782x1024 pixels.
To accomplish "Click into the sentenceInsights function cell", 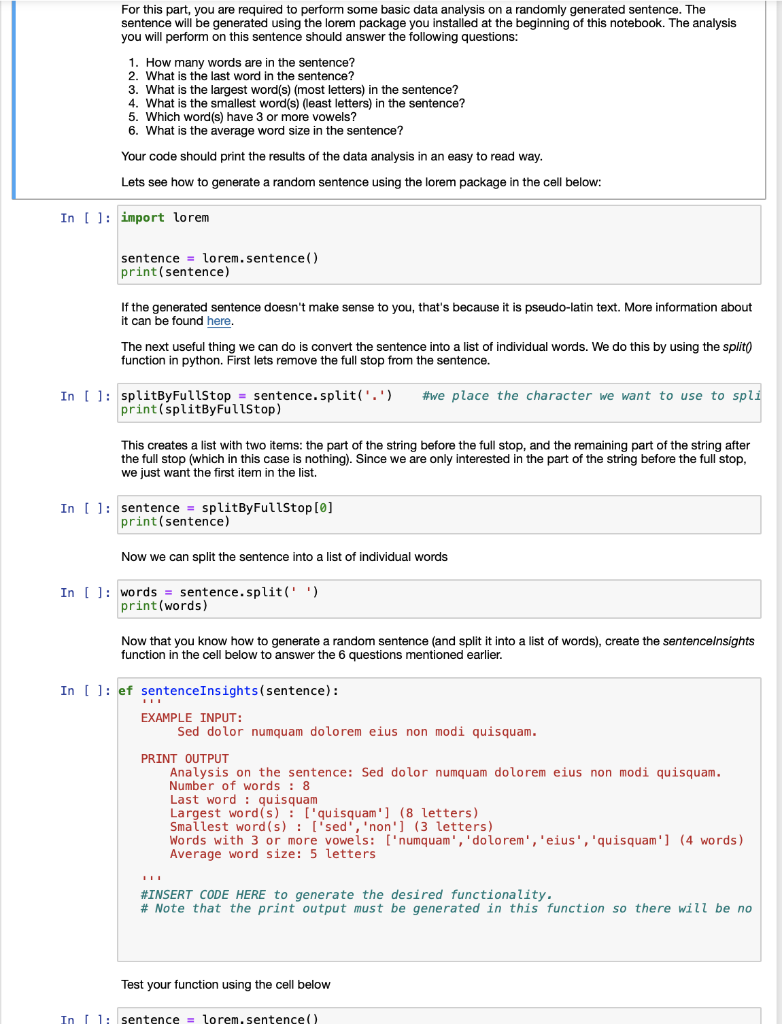I will pos(439,820).
